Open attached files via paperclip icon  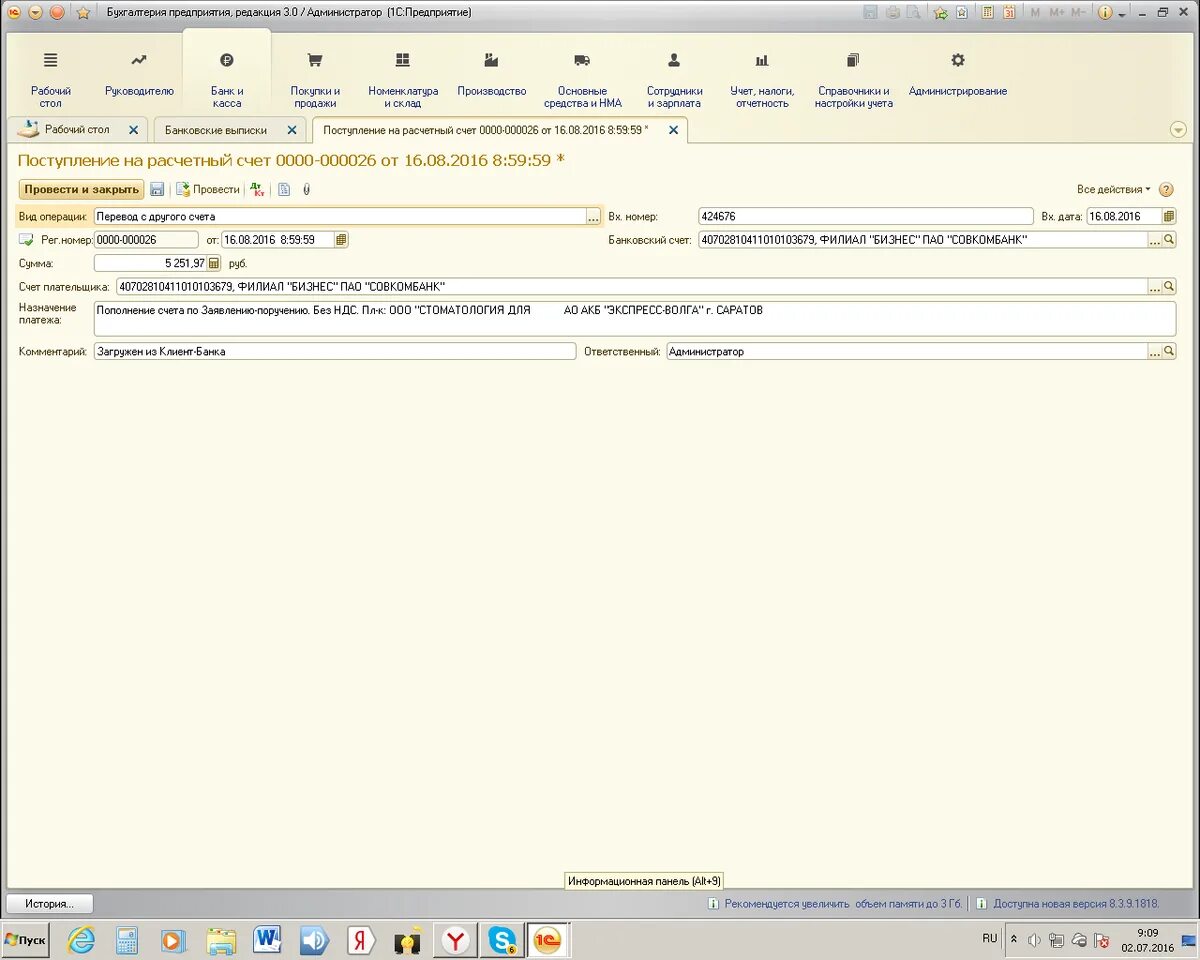coord(306,189)
